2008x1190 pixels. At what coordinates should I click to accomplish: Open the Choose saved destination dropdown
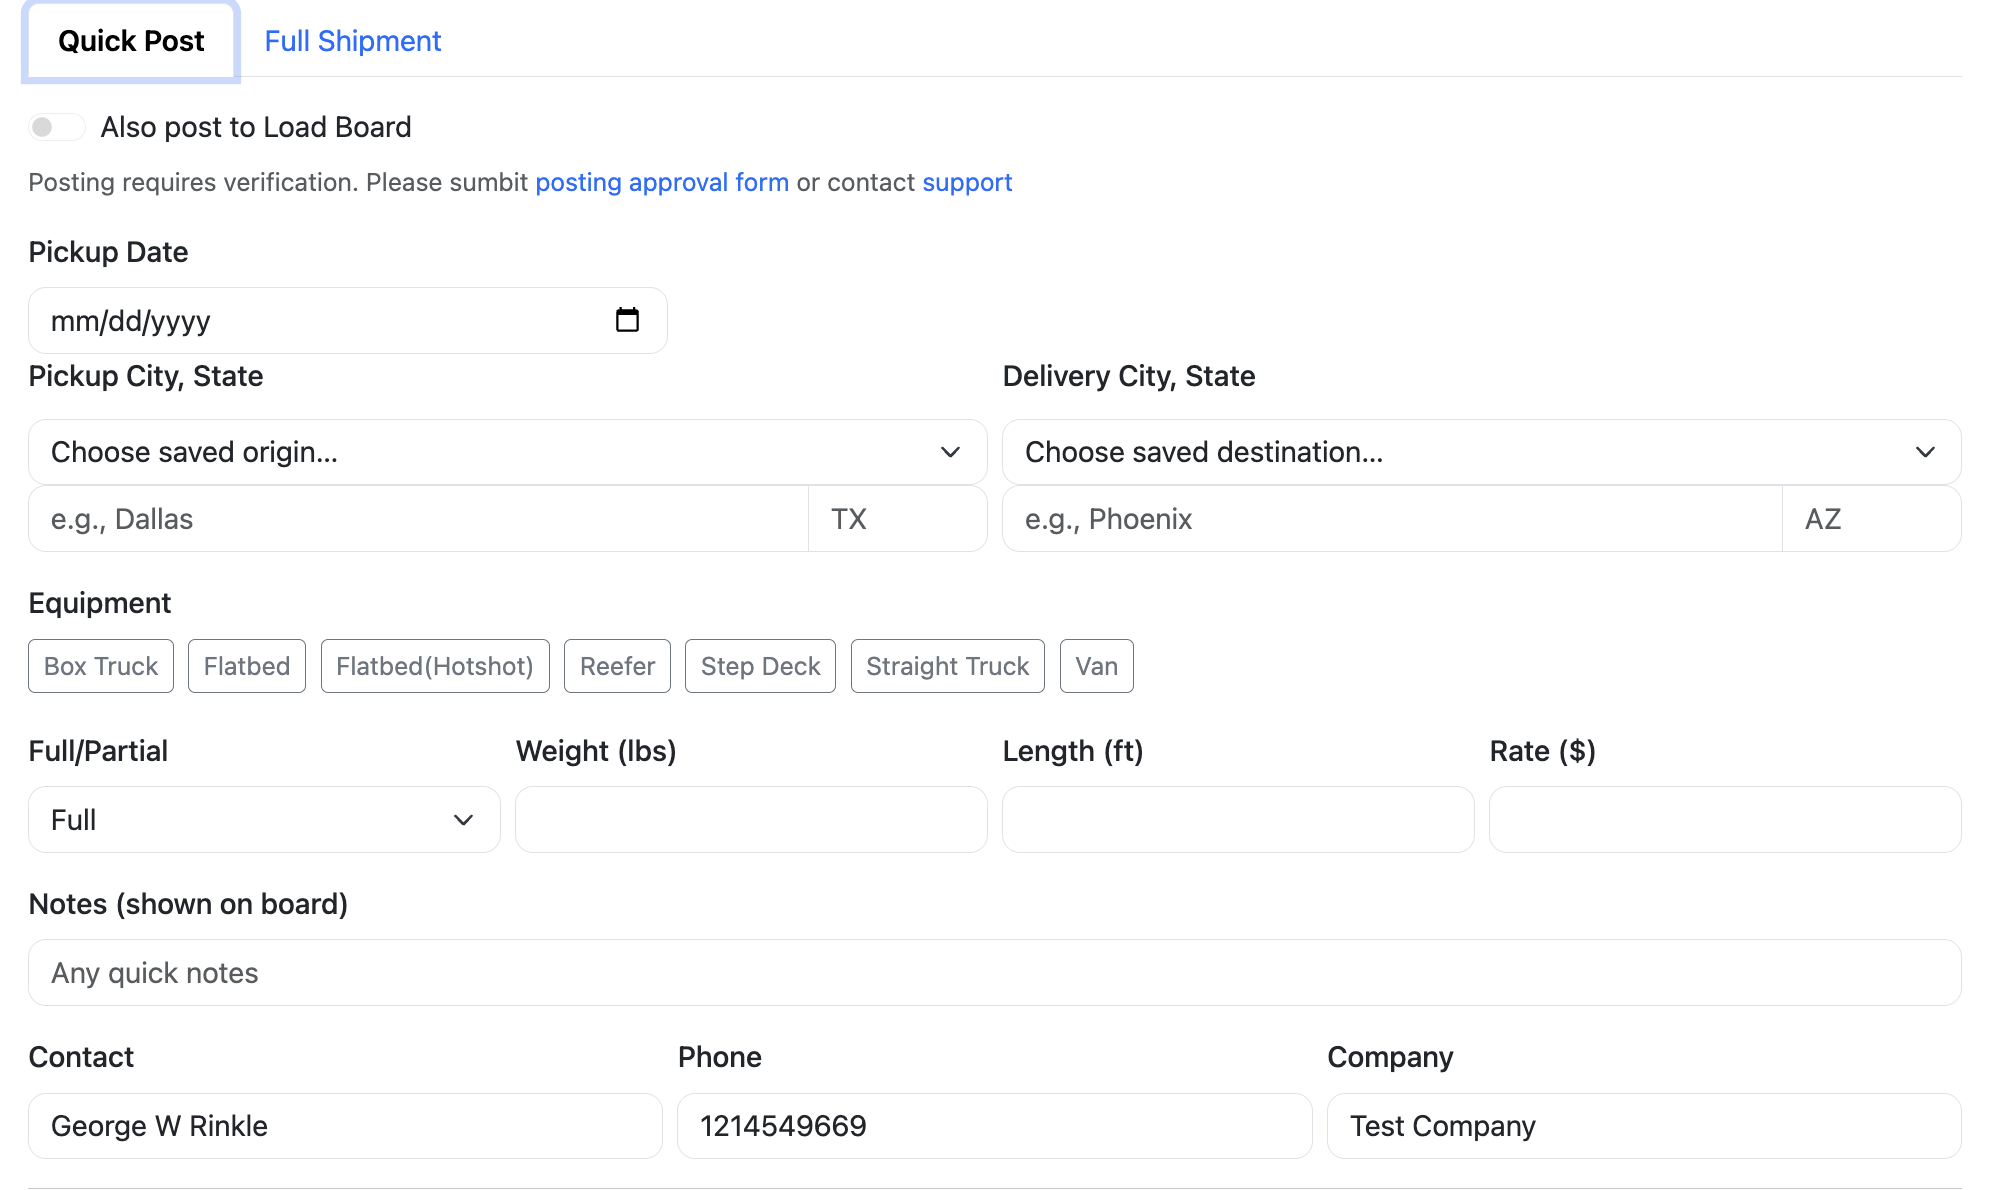pyautogui.click(x=1480, y=452)
